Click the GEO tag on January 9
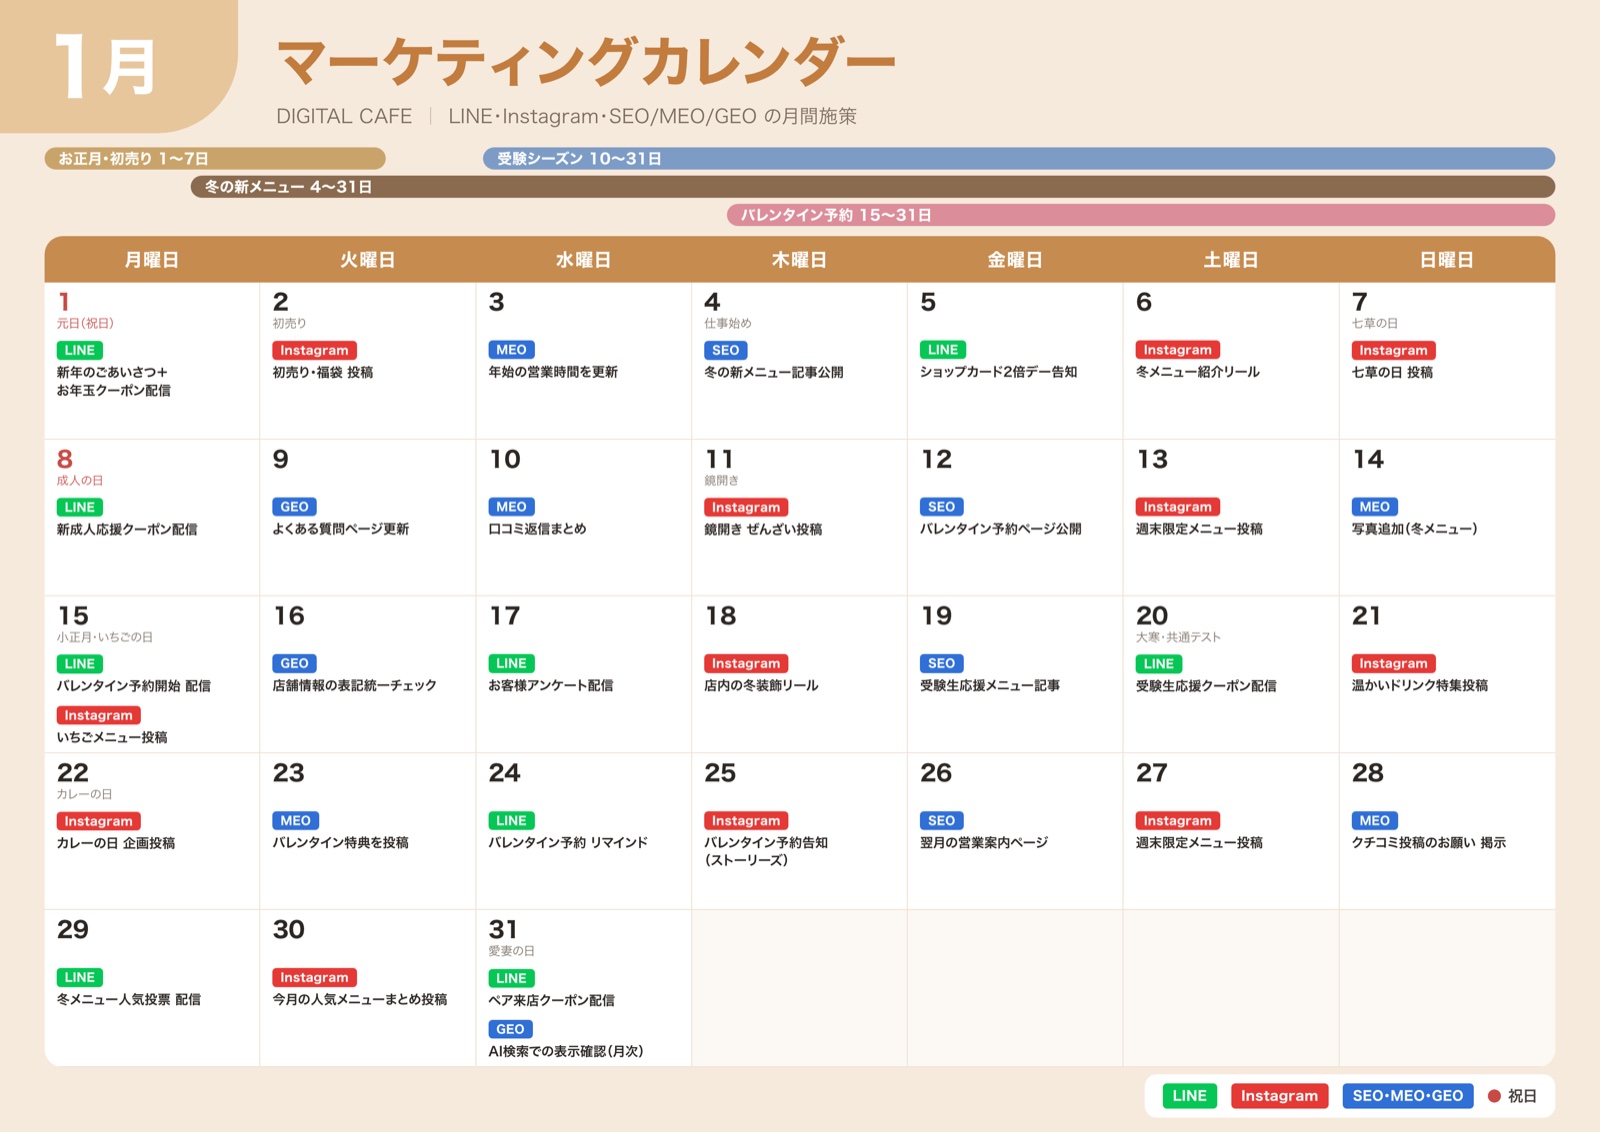Screen dimensions: 1600x1132 coord(295,507)
